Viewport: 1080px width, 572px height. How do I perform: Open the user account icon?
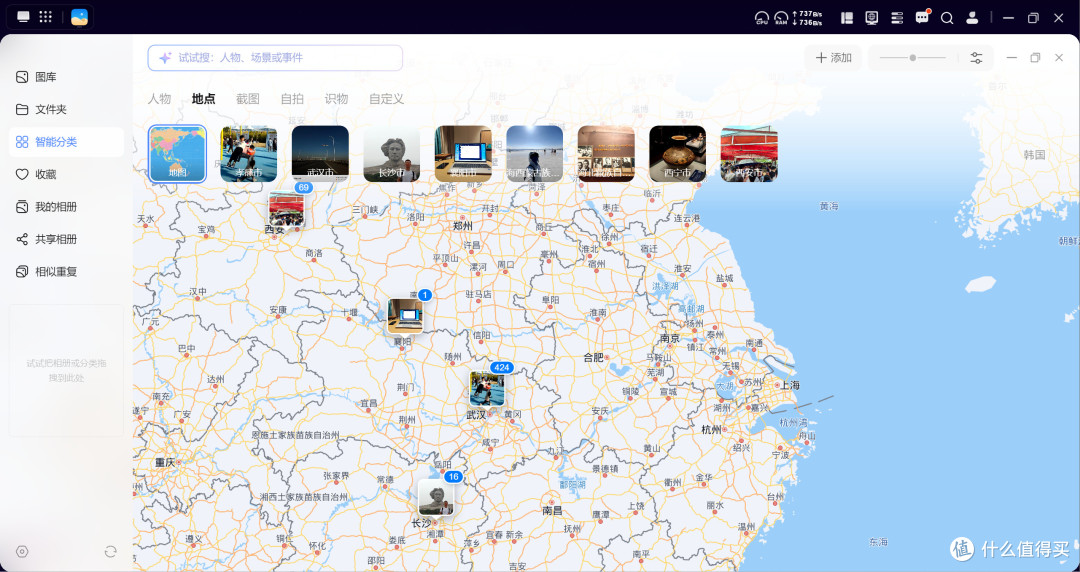click(x=972, y=18)
